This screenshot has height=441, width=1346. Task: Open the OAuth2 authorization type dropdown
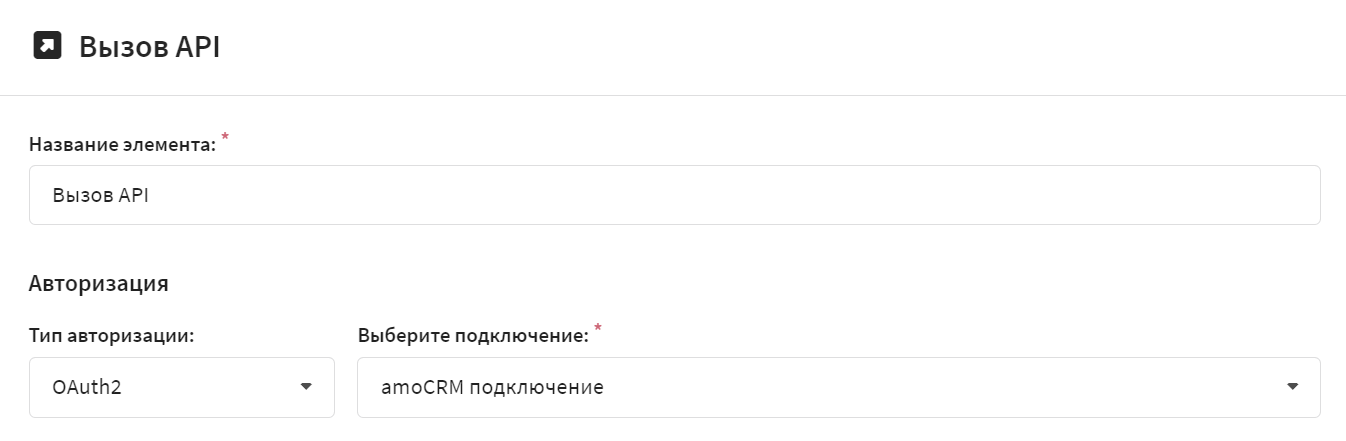182,387
